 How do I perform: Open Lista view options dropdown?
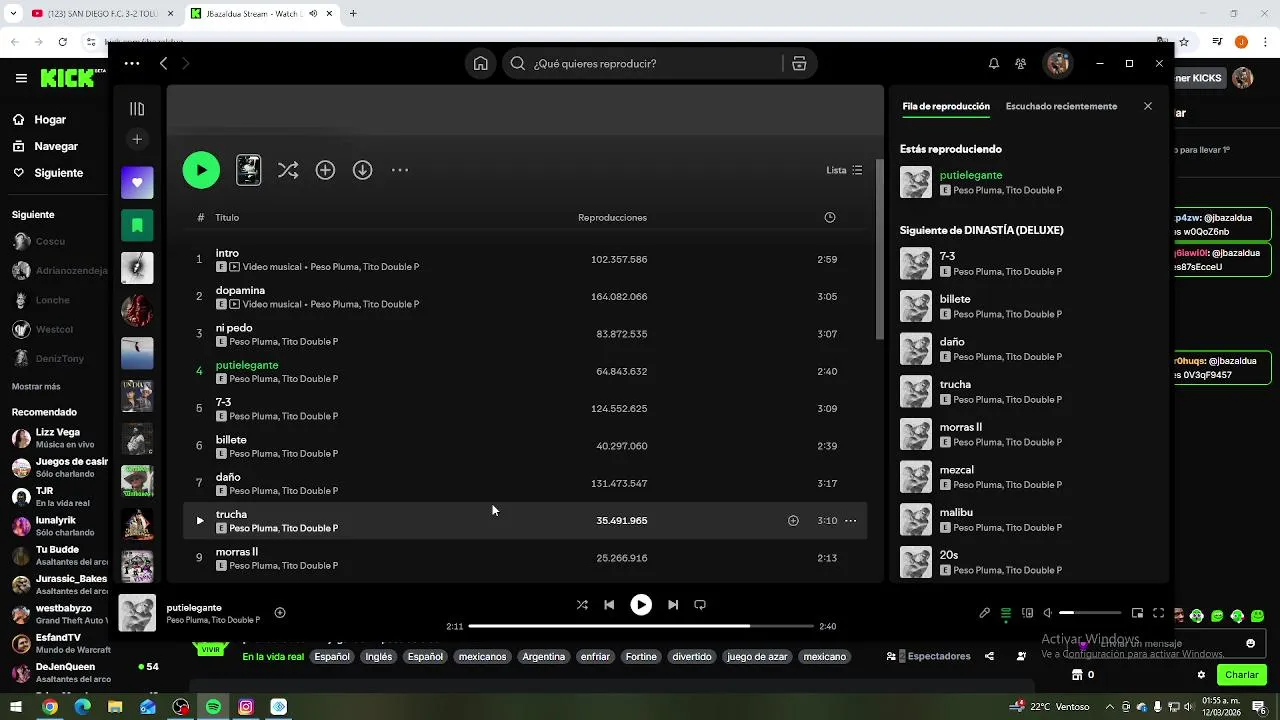844,170
